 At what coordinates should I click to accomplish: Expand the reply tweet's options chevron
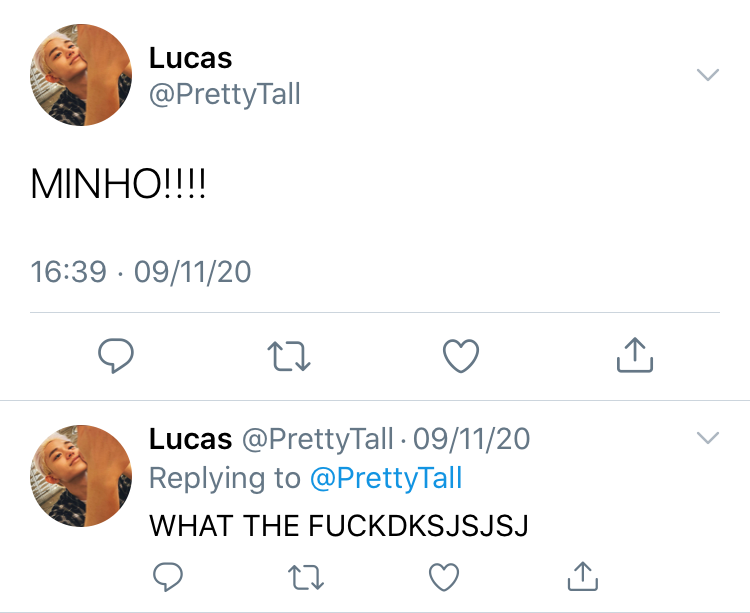click(708, 438)
